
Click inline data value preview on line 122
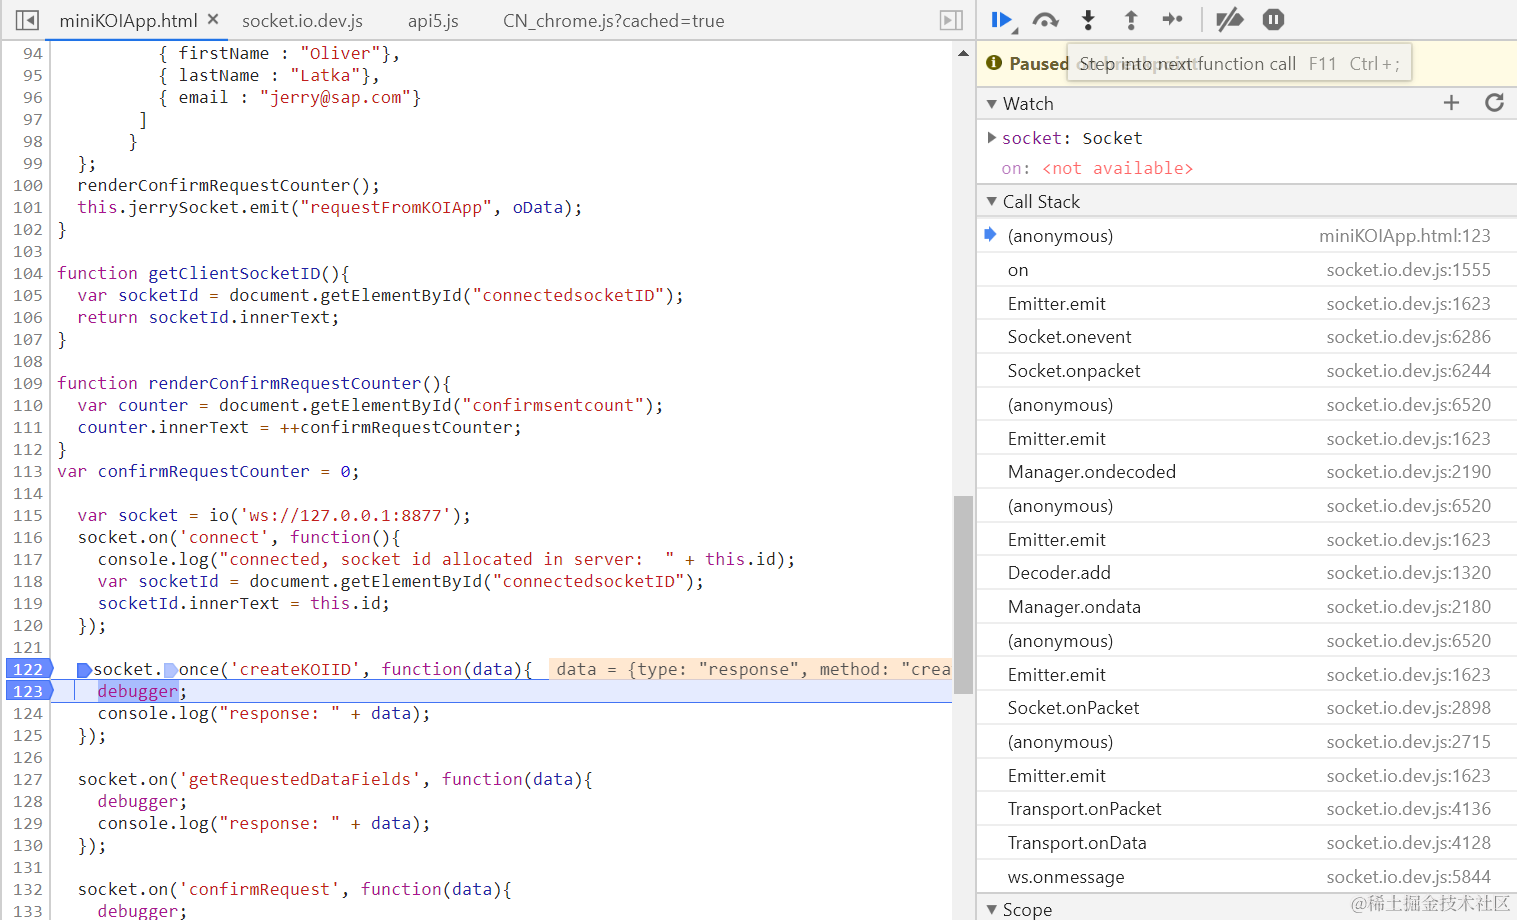pyautogui.click(x=751, y=669)
